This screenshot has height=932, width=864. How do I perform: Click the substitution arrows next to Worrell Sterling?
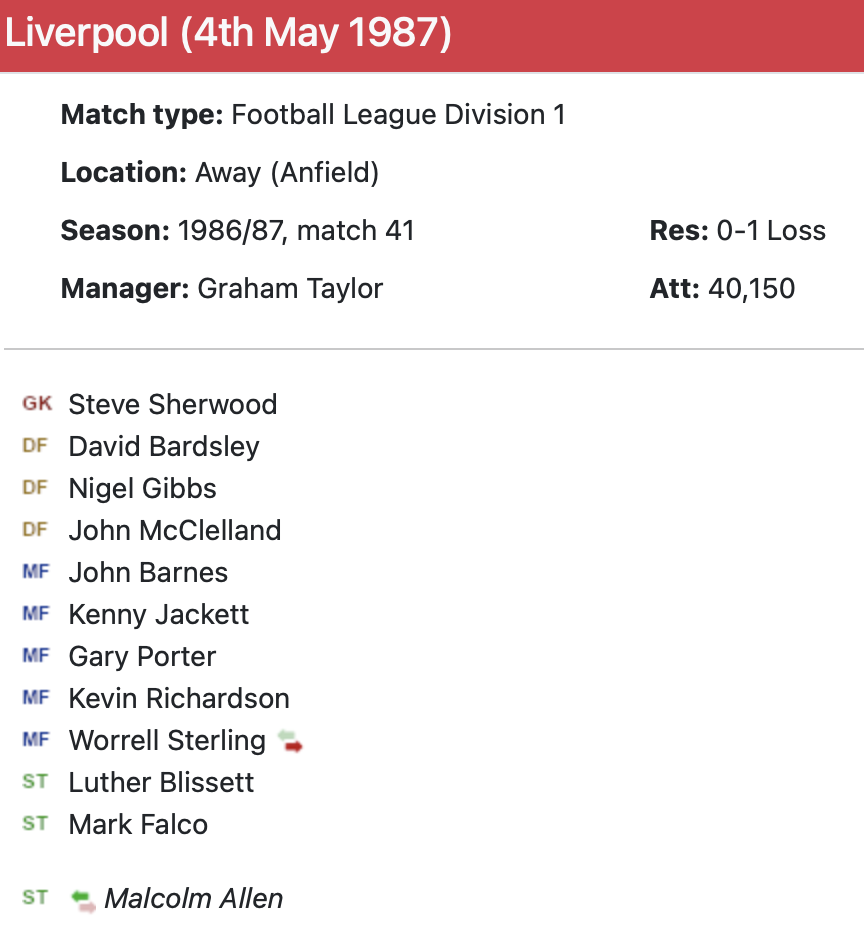(290, 741)
